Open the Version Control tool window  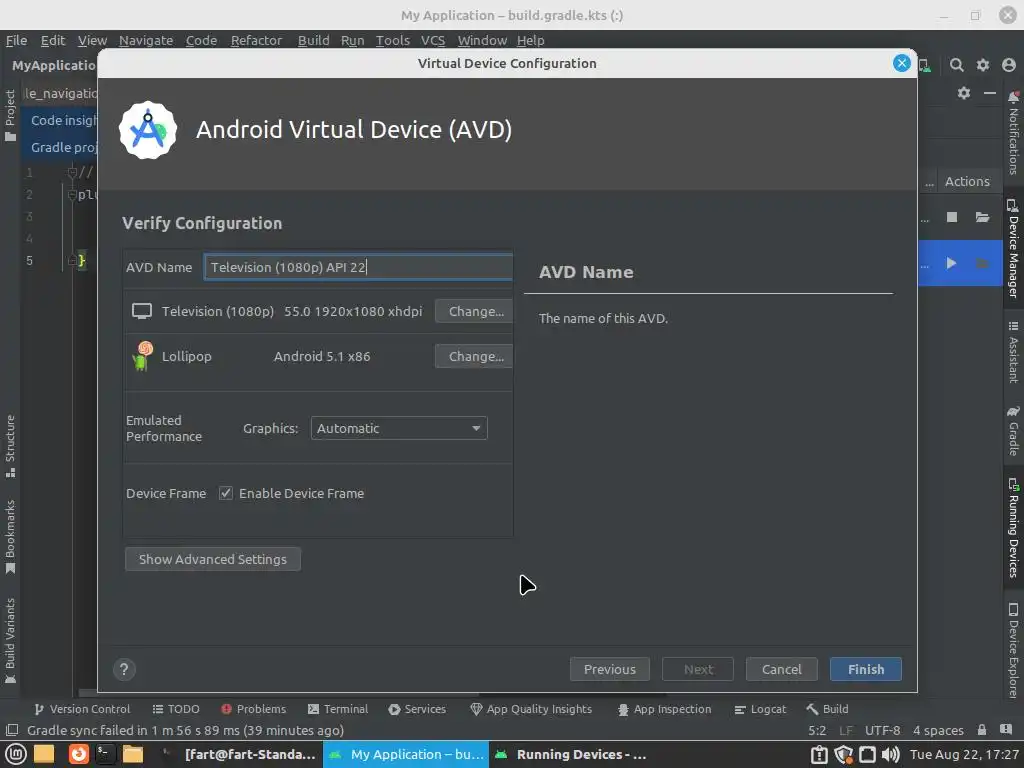(x=82, y=709)
